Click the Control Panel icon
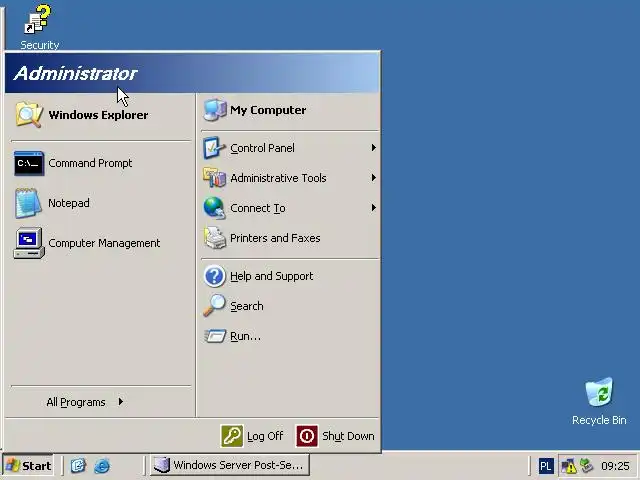The width and height of the screenshot is (640, 480). click(x=214, y=148)
